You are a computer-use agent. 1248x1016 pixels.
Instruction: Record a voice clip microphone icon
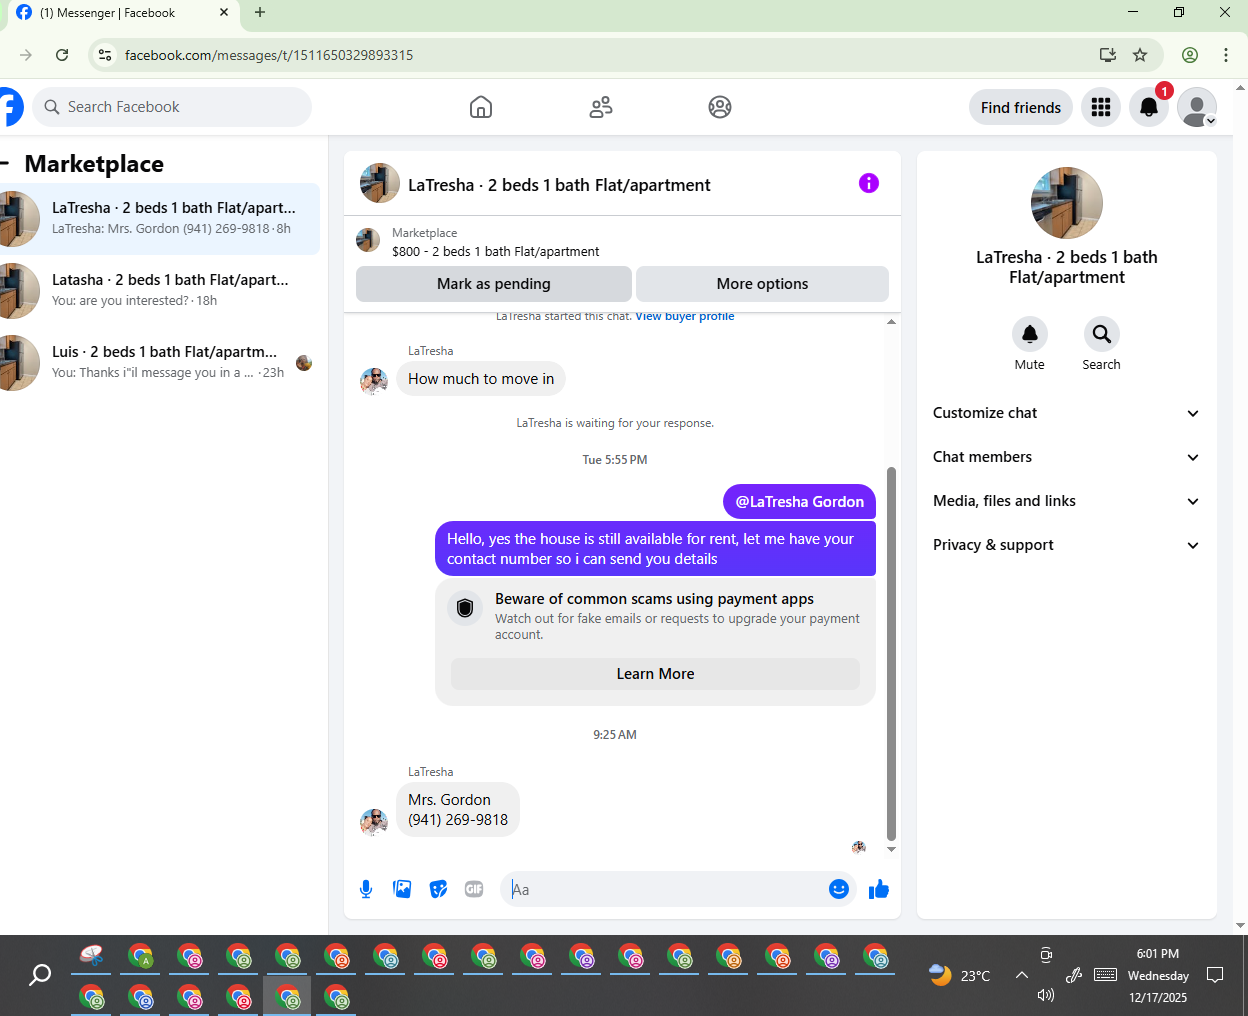coord(366,889)
